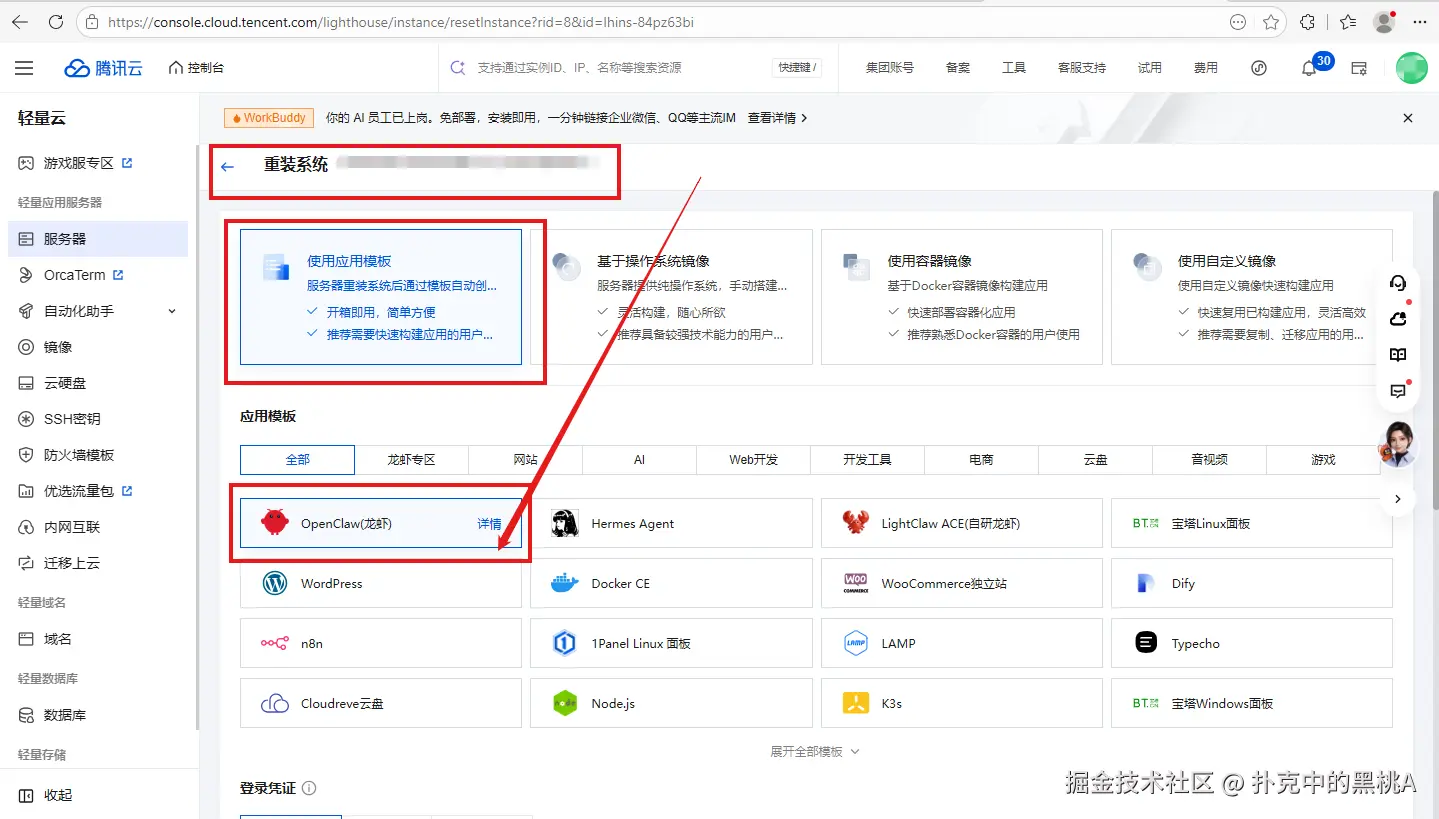Switch to the Web开发 template tab
This screenshot has width=1439, height=819.
click(x=754, y=459)
